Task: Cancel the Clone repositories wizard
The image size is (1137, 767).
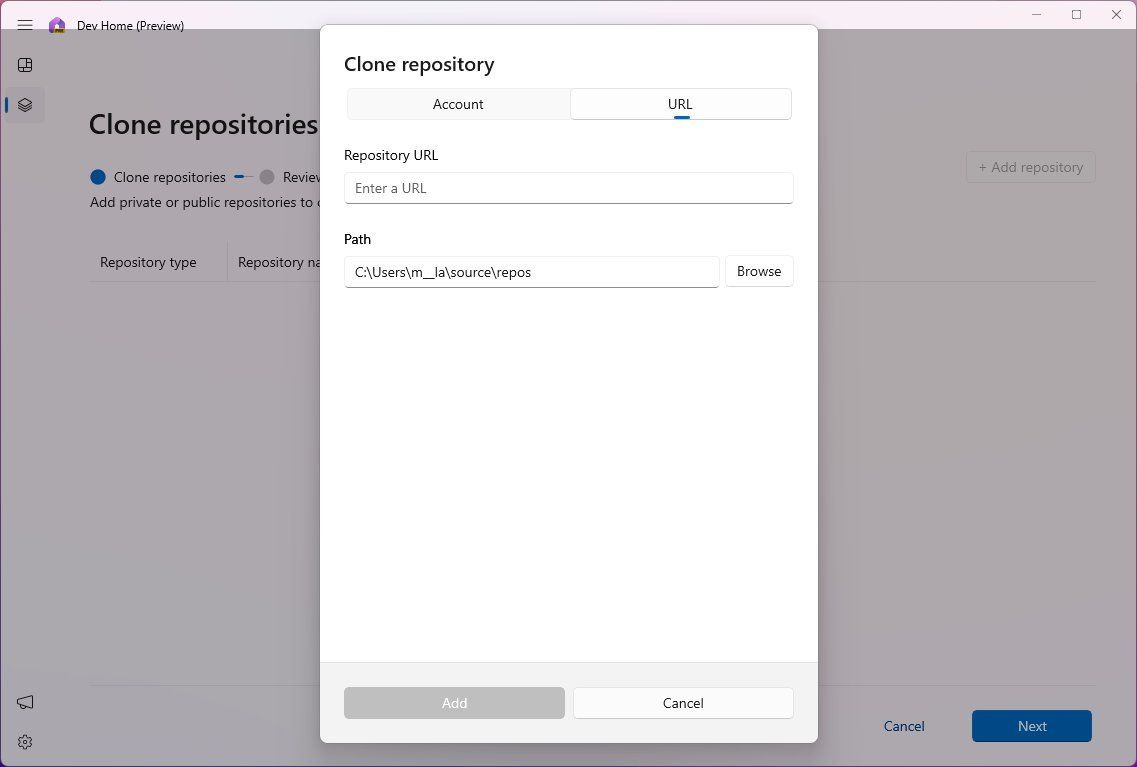Action: [903, 726]
